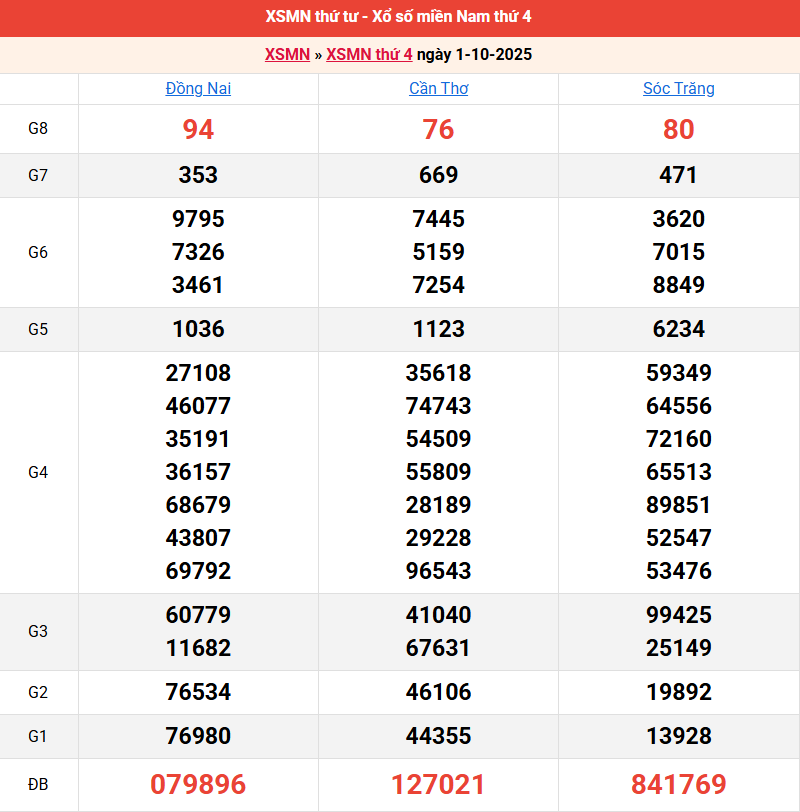The width and height of the screenshot is (800, 812).
Task: Click the G5 number 6234
Action: tap(678, 329)
